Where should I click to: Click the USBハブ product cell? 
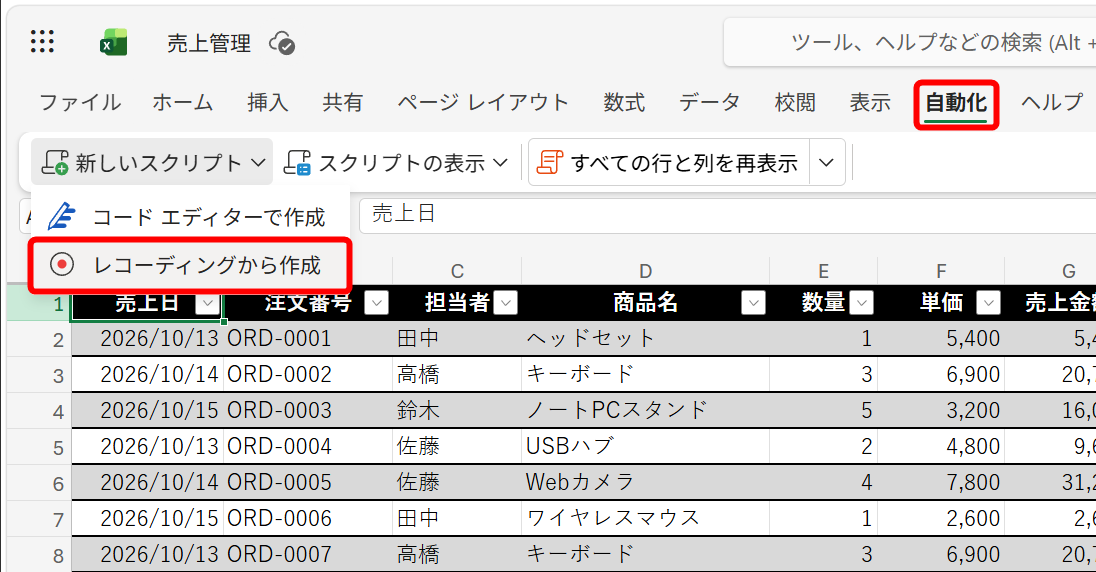point(645,446)
